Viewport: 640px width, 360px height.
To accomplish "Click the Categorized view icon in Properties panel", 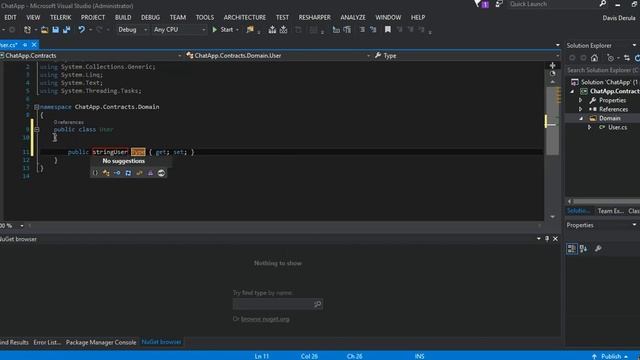I will (572, 249).
